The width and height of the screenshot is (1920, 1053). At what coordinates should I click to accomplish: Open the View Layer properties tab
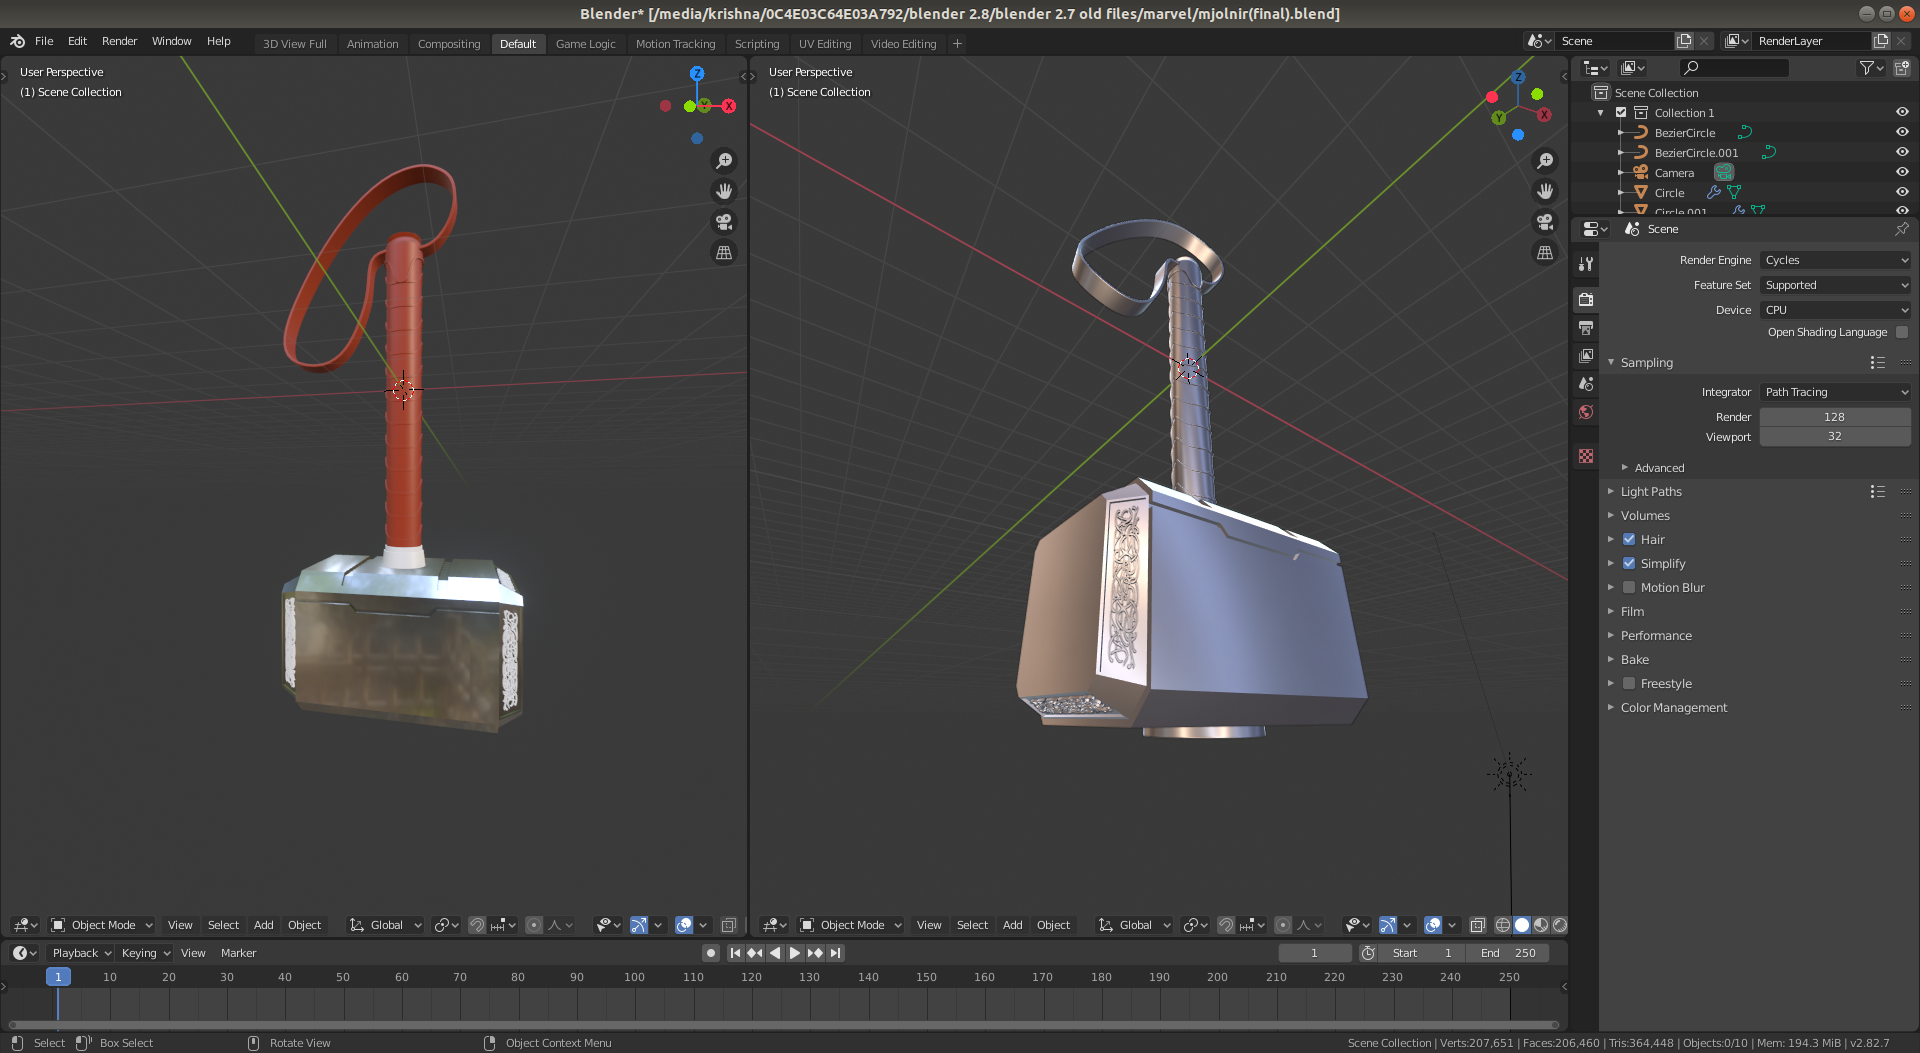(x=1586, y=355)
